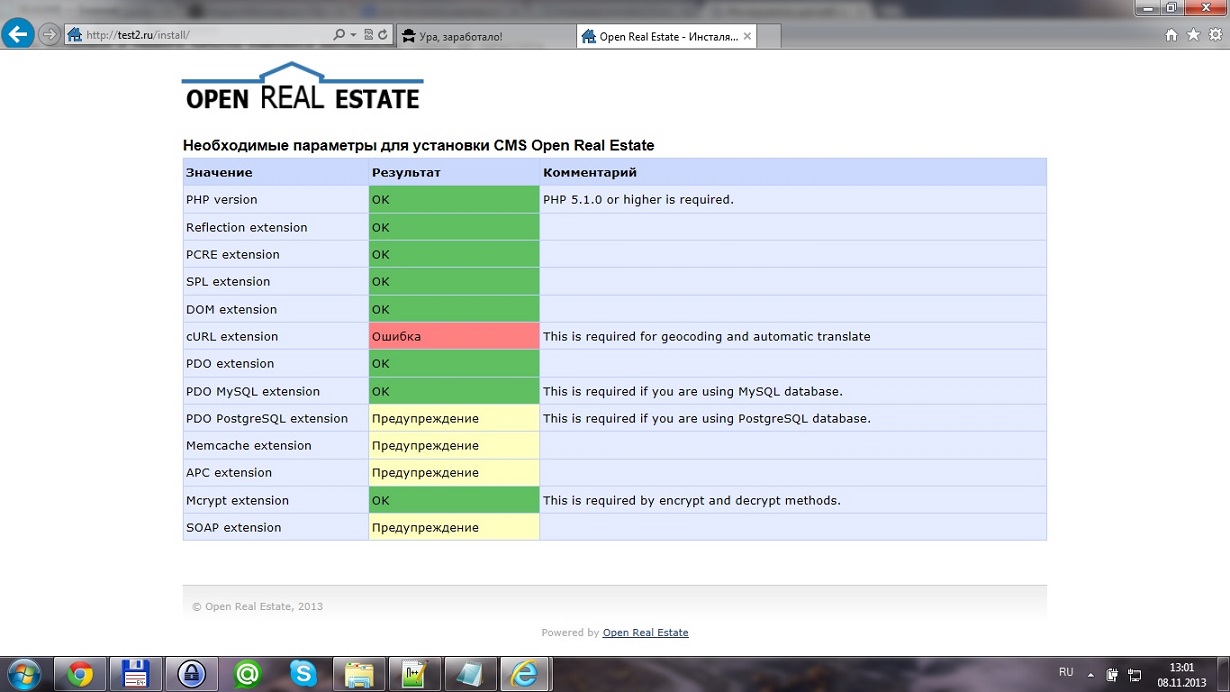This screenshot has height=692, width=1230.
Task: Open the gray notebook app in taskbar
Action: coord(469,674)
